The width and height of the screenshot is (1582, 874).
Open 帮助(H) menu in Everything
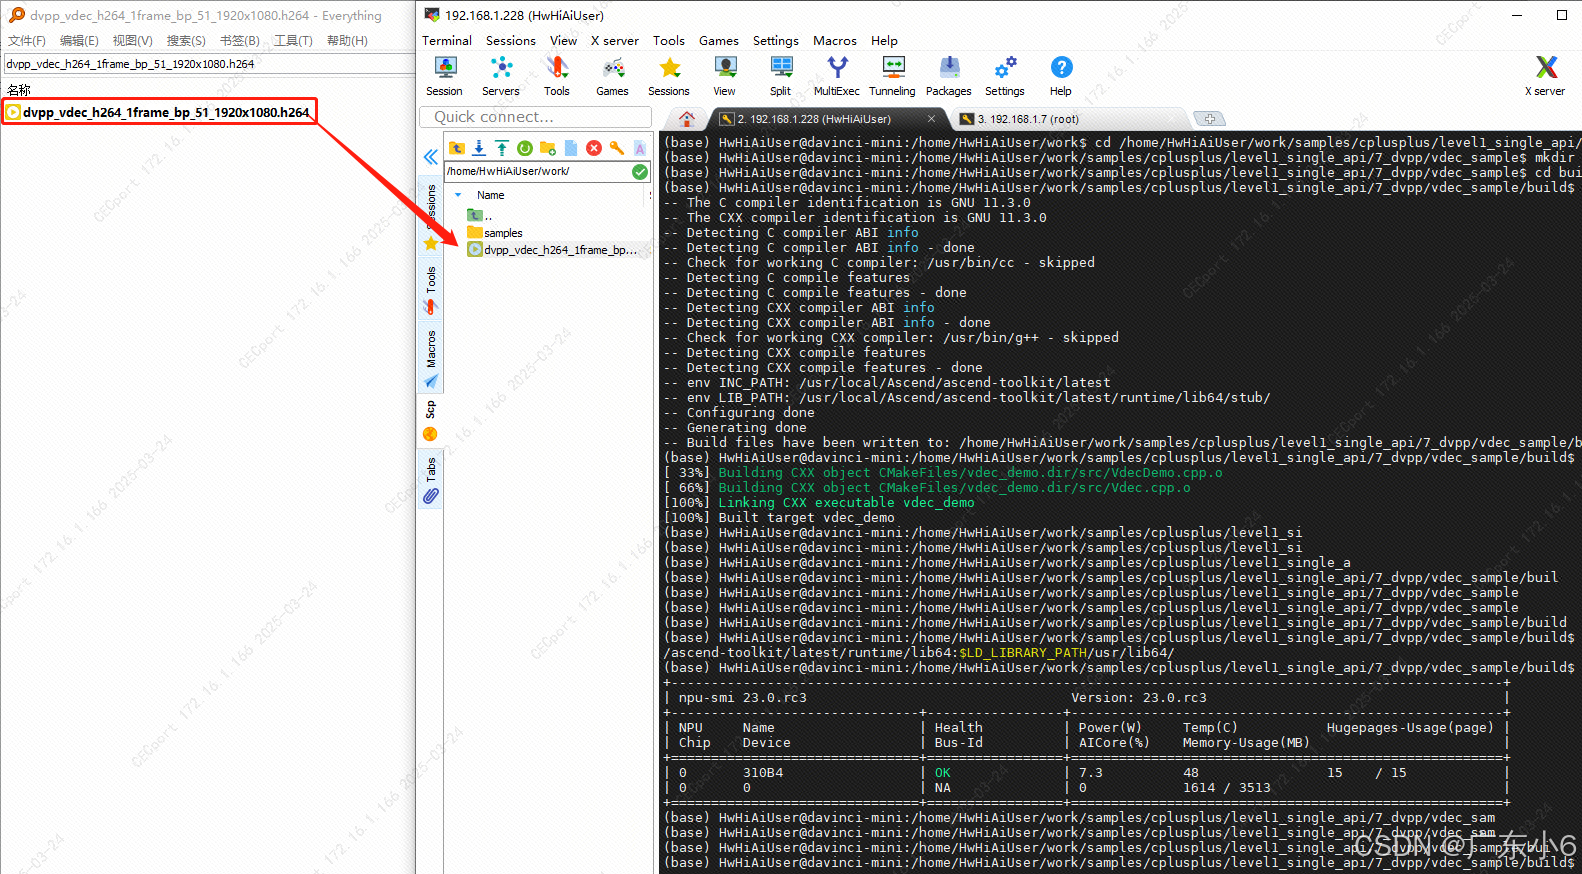[347, 41]
